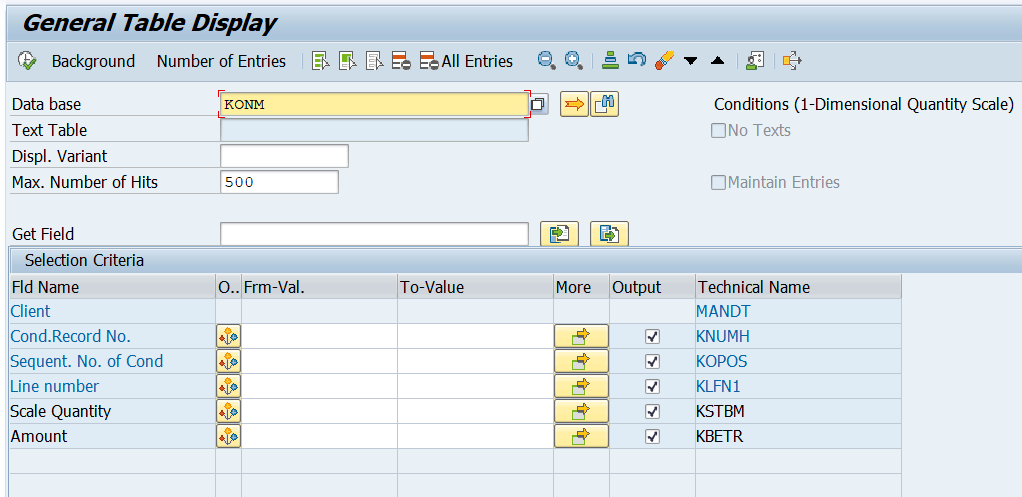The height and width of the screenshot is (497, 1022).
Task: Click Frm-Val. cell for Line number
Action: point(319,386)
